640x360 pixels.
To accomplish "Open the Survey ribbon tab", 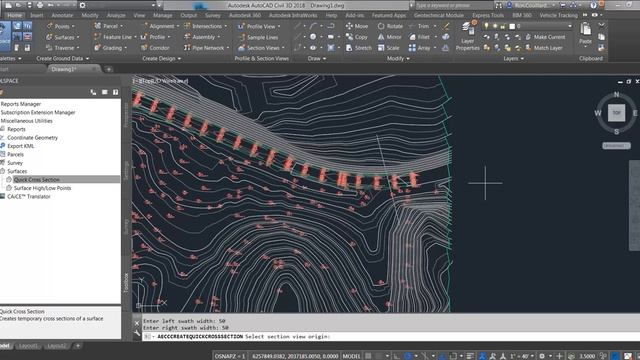I will pos(213,15).
